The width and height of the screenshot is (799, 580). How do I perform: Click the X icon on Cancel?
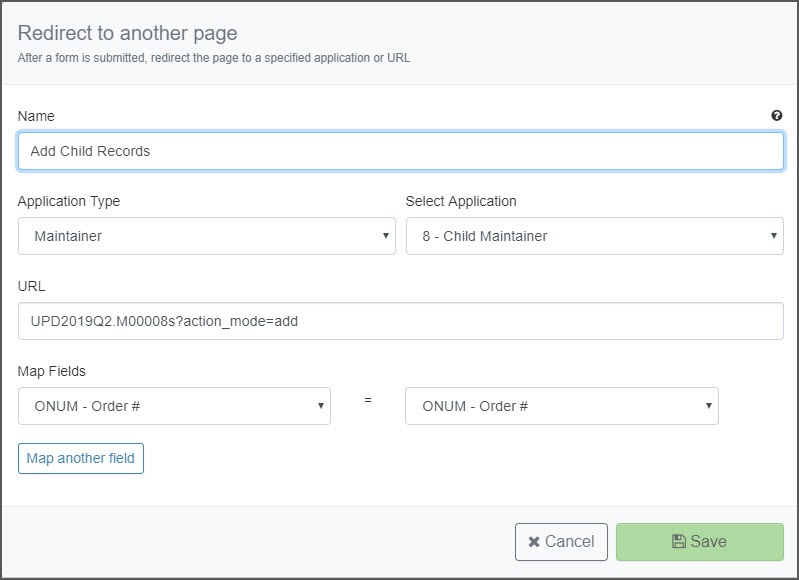coord(534,542)
